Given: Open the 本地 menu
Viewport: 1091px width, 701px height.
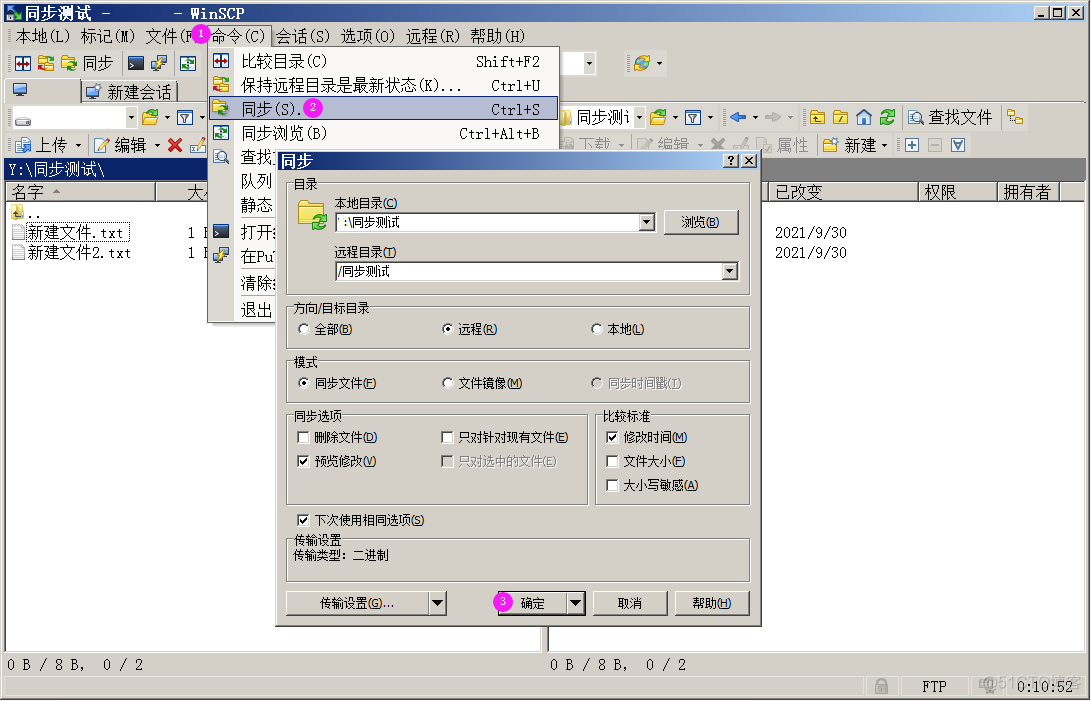Looking at the screenshot, I should [42, 36].
